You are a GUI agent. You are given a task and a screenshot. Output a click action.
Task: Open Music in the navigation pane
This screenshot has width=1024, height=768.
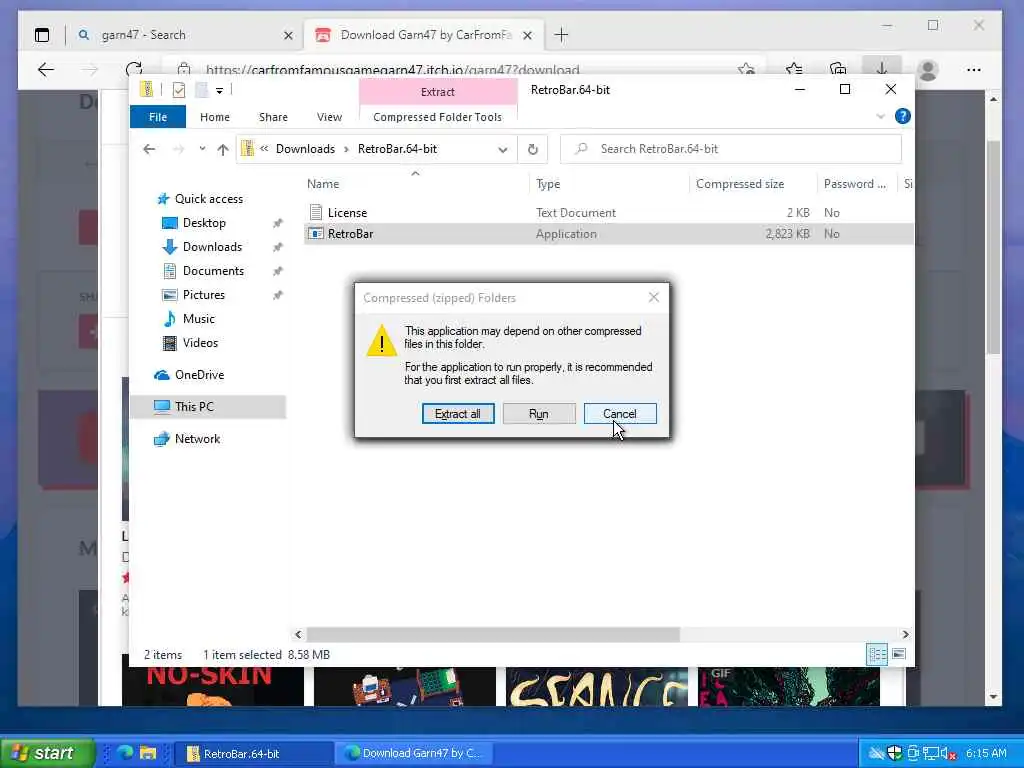point(199,319)
